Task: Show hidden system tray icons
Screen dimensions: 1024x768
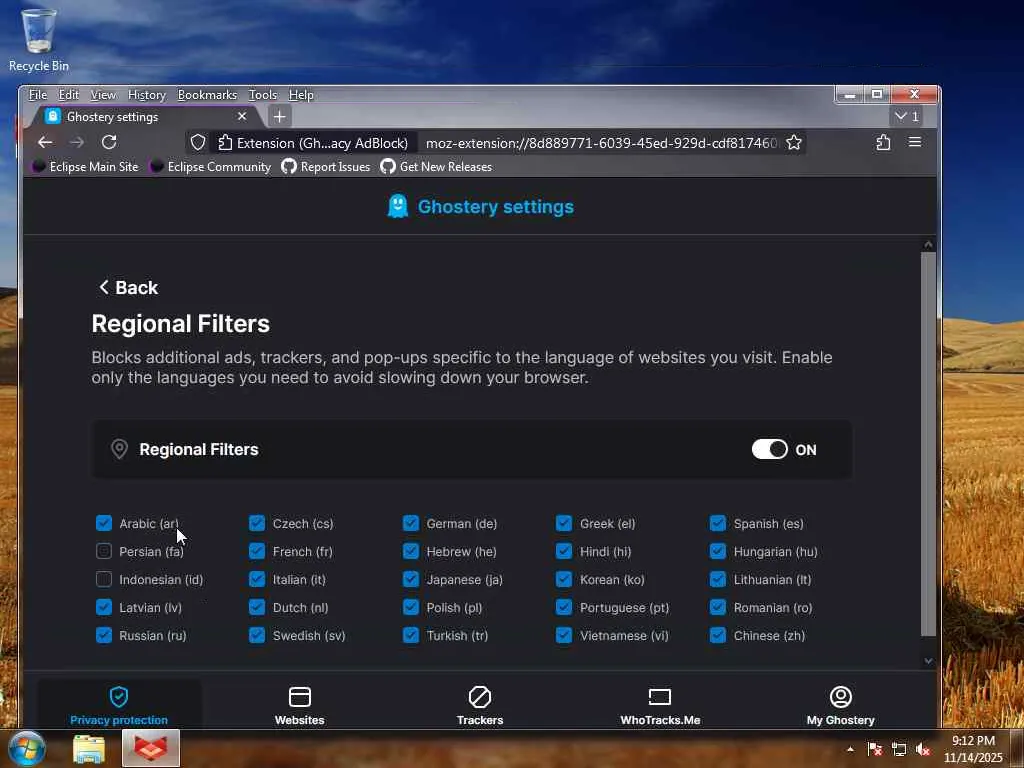Action: pyautogui.click(x=850, y=749)
